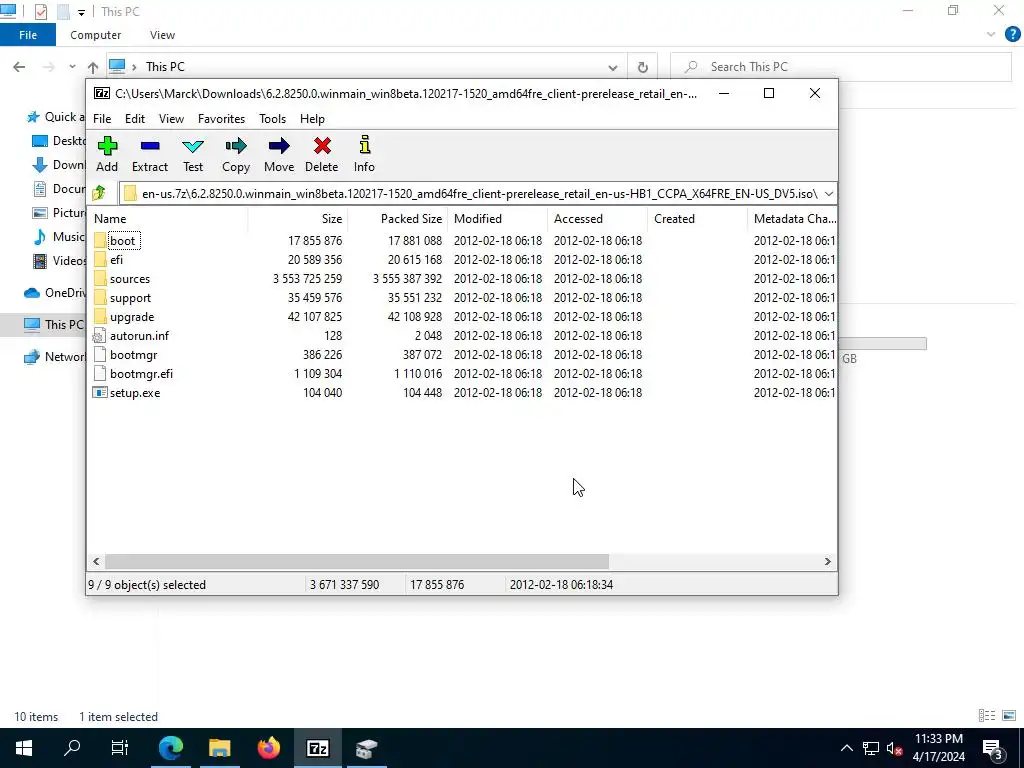Click the red Delete icon

(322, 146)
